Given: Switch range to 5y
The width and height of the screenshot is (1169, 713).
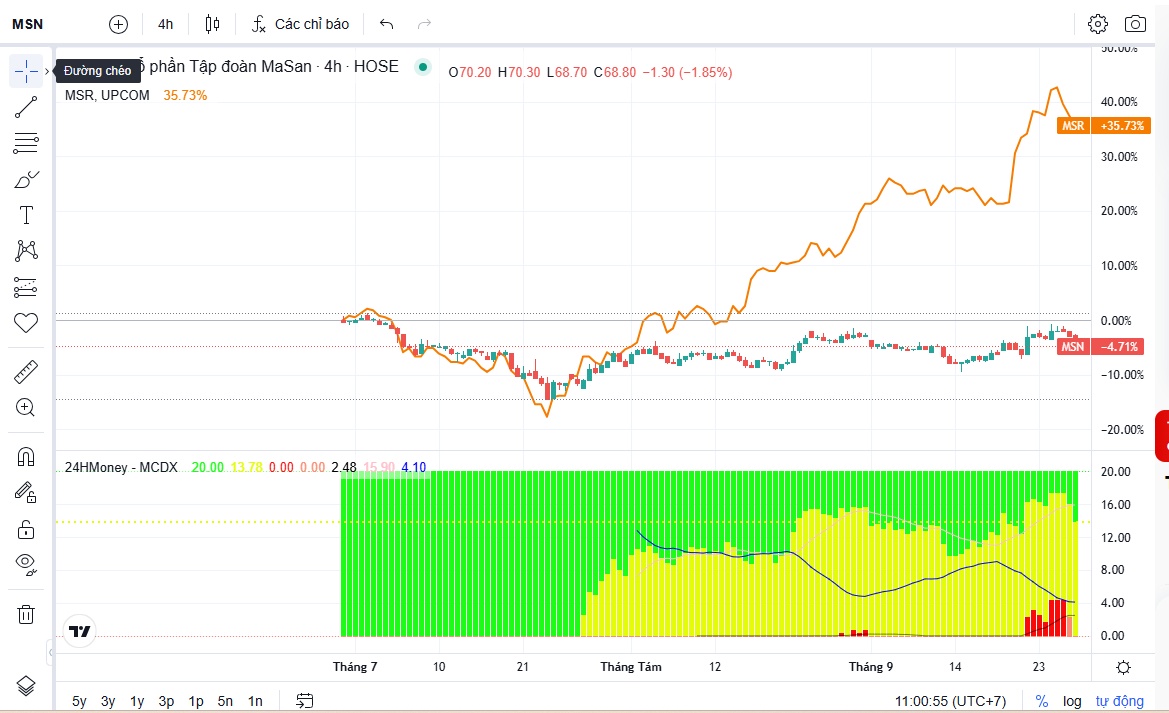Looking at the screenshot, I should point(79,701).
